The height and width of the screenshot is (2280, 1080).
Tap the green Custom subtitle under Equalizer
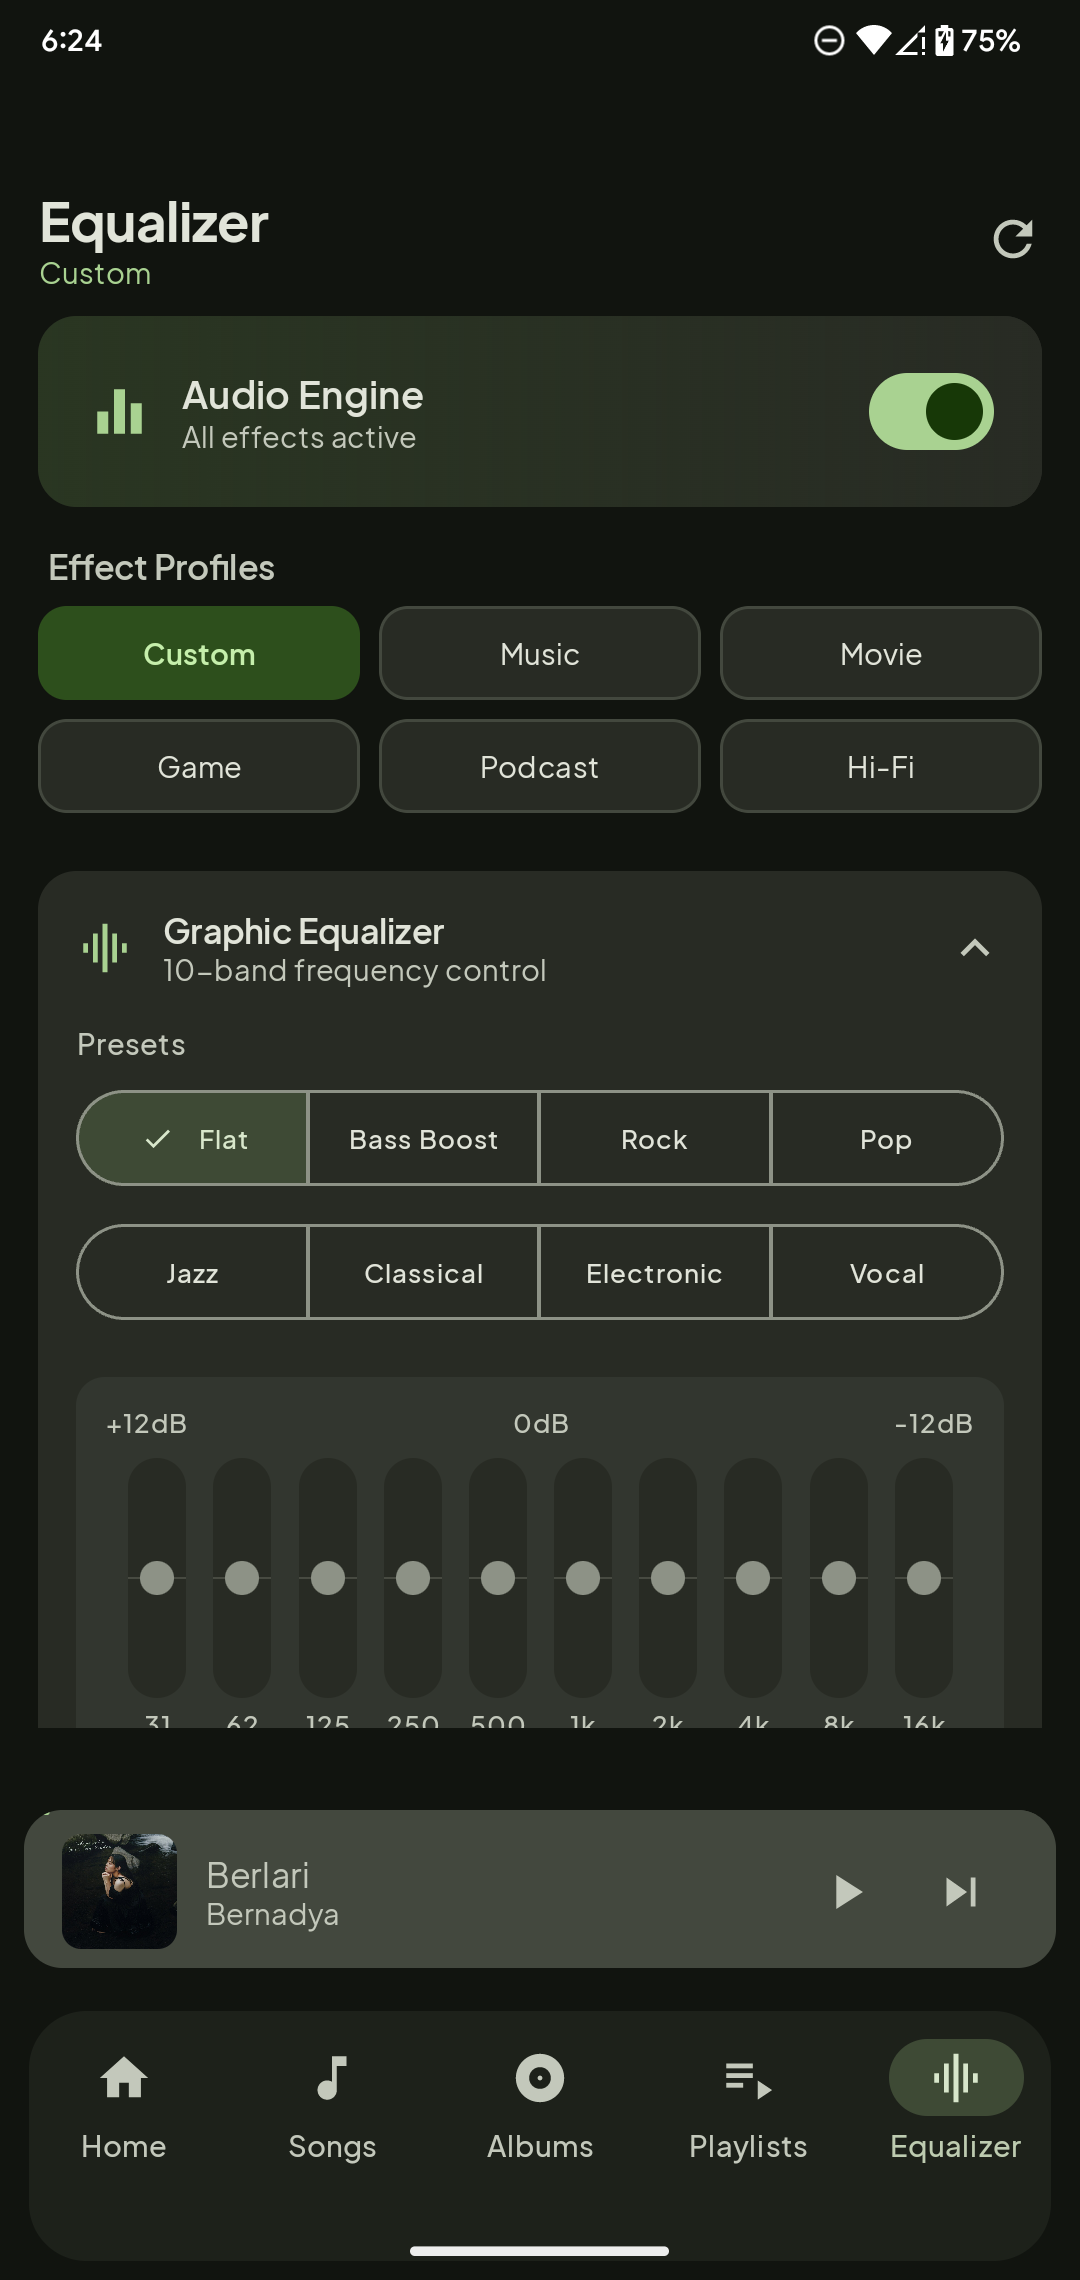pyautogui.click(x=95, y=274)
